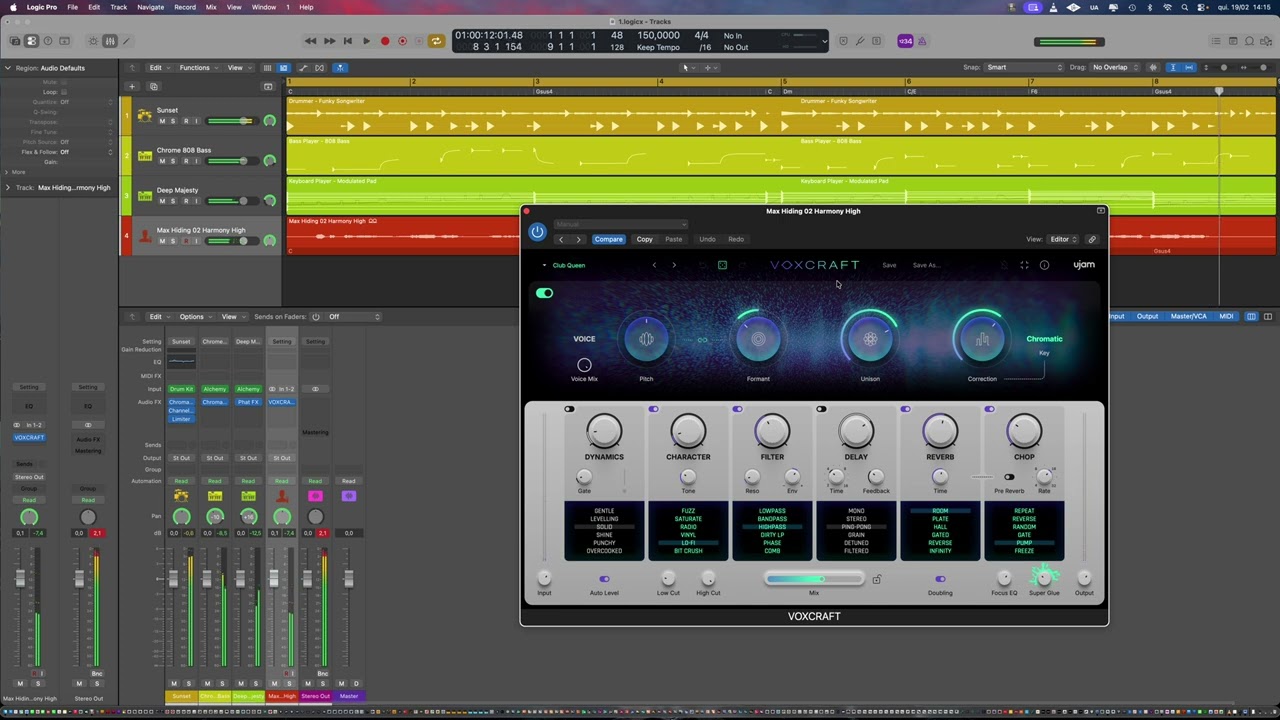Mute the Max Hiding 02 Harmony High track
The width and height of the screenshot is (1280, 720).
161,241
